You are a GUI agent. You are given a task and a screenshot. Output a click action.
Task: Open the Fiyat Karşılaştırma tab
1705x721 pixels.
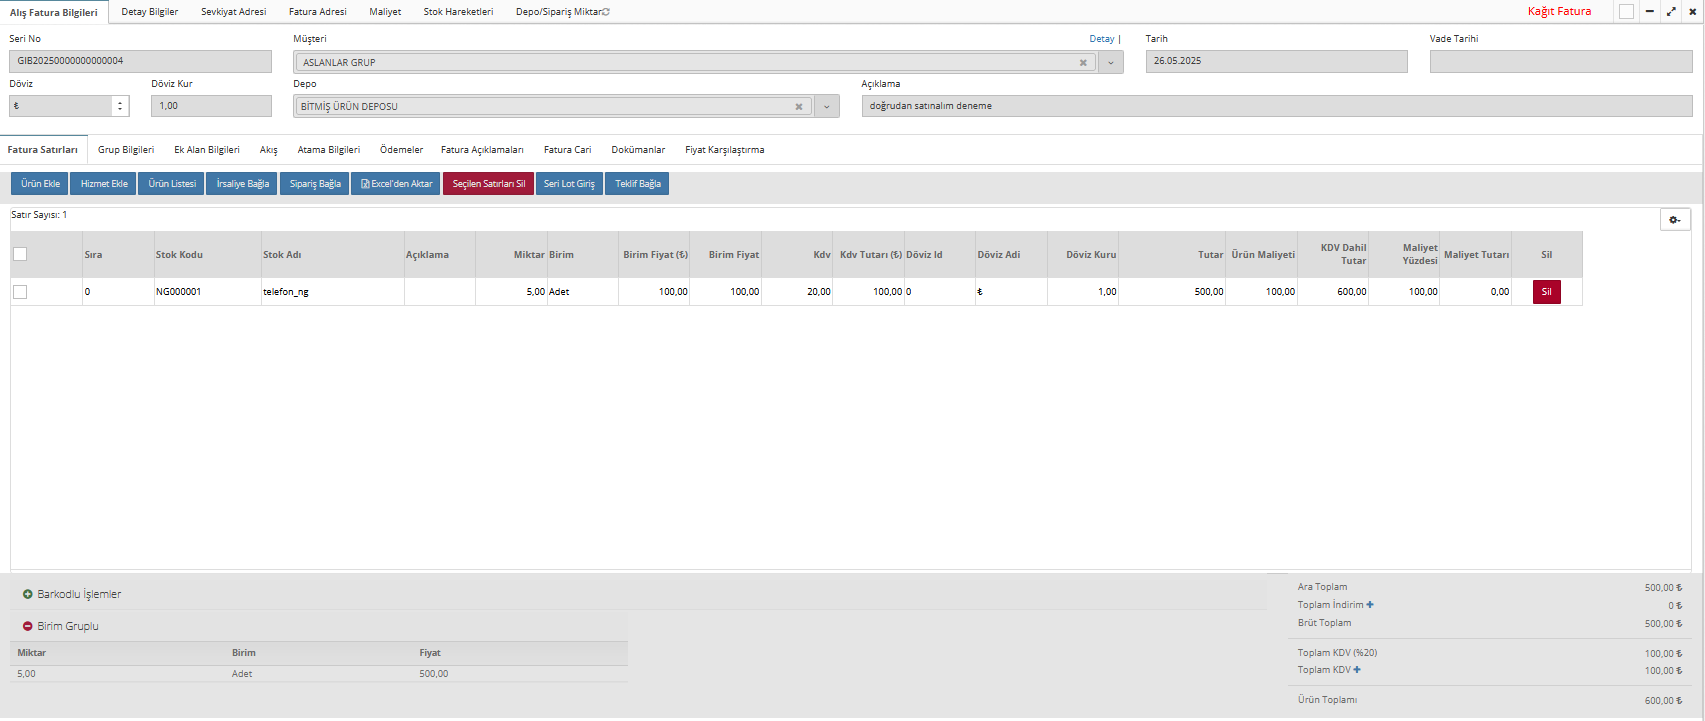point(724,150)
